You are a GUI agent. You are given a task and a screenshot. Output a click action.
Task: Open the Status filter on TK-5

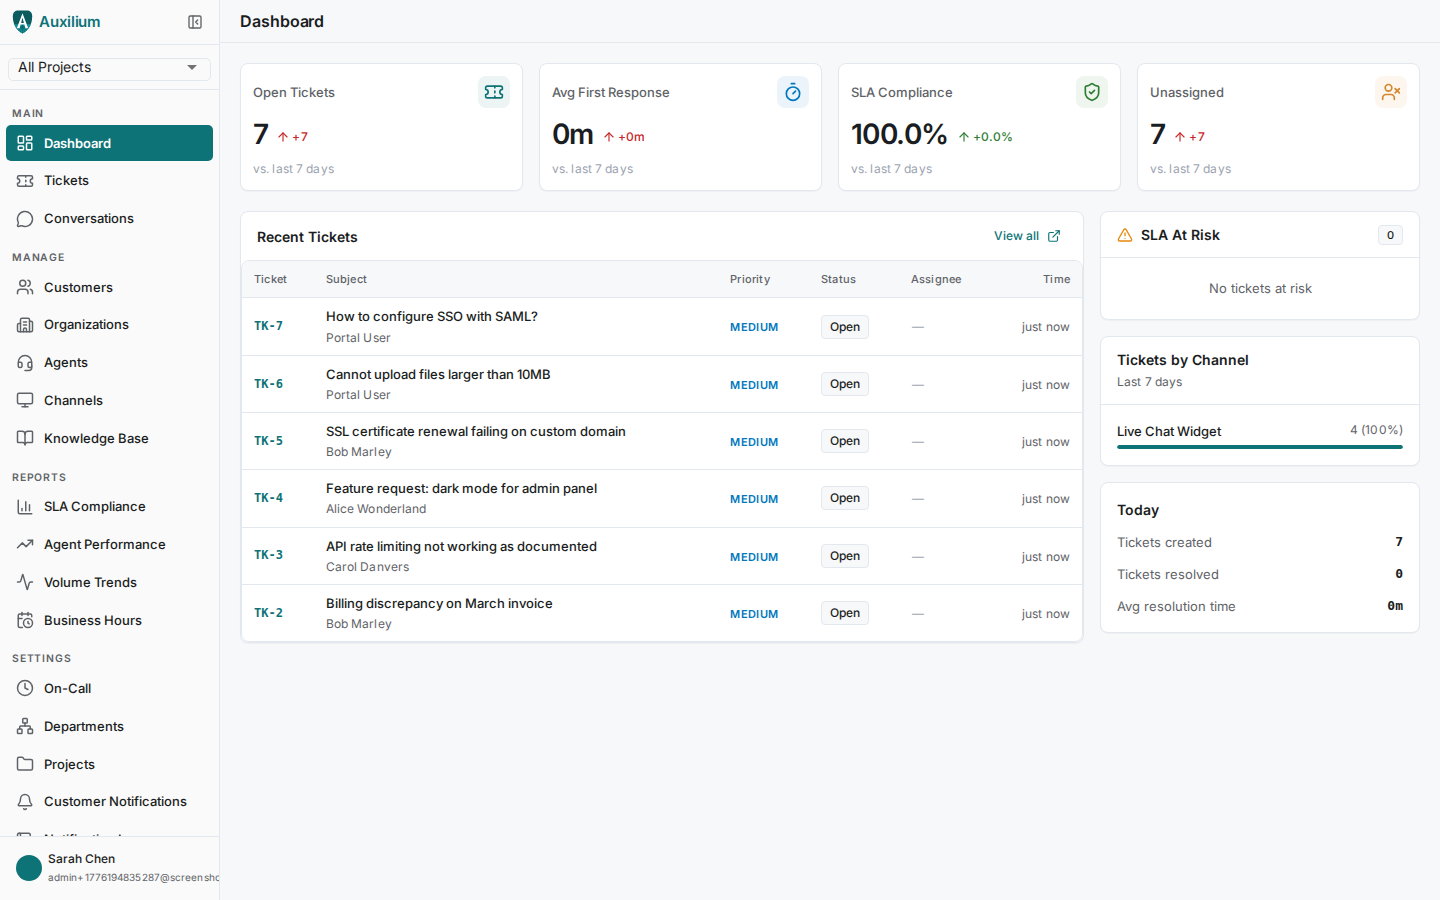coord(844,440)
